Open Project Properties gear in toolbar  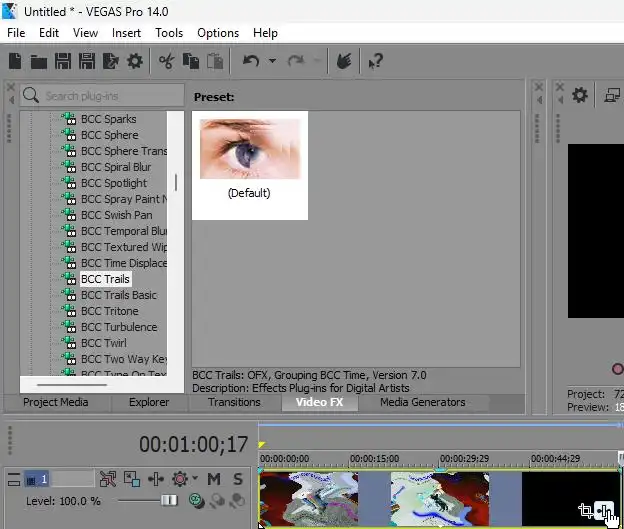point(135,61)
